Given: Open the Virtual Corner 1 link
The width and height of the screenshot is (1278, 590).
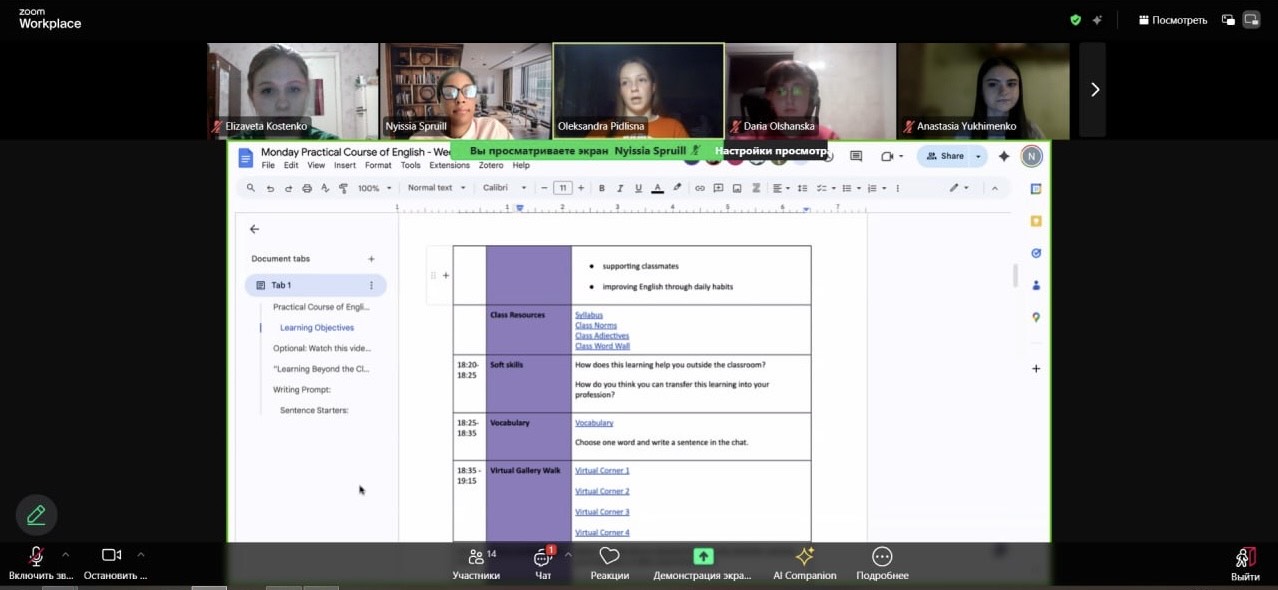Looking at the screenshot, I should [601, 470].
